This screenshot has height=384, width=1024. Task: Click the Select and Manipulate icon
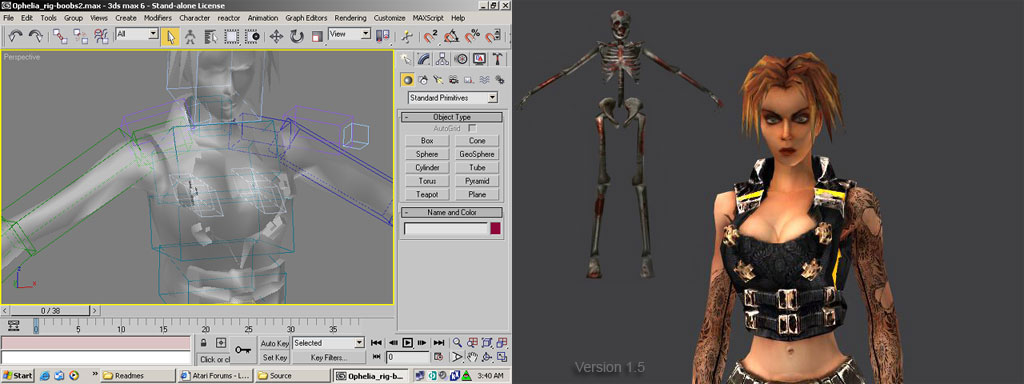(407, 37)
